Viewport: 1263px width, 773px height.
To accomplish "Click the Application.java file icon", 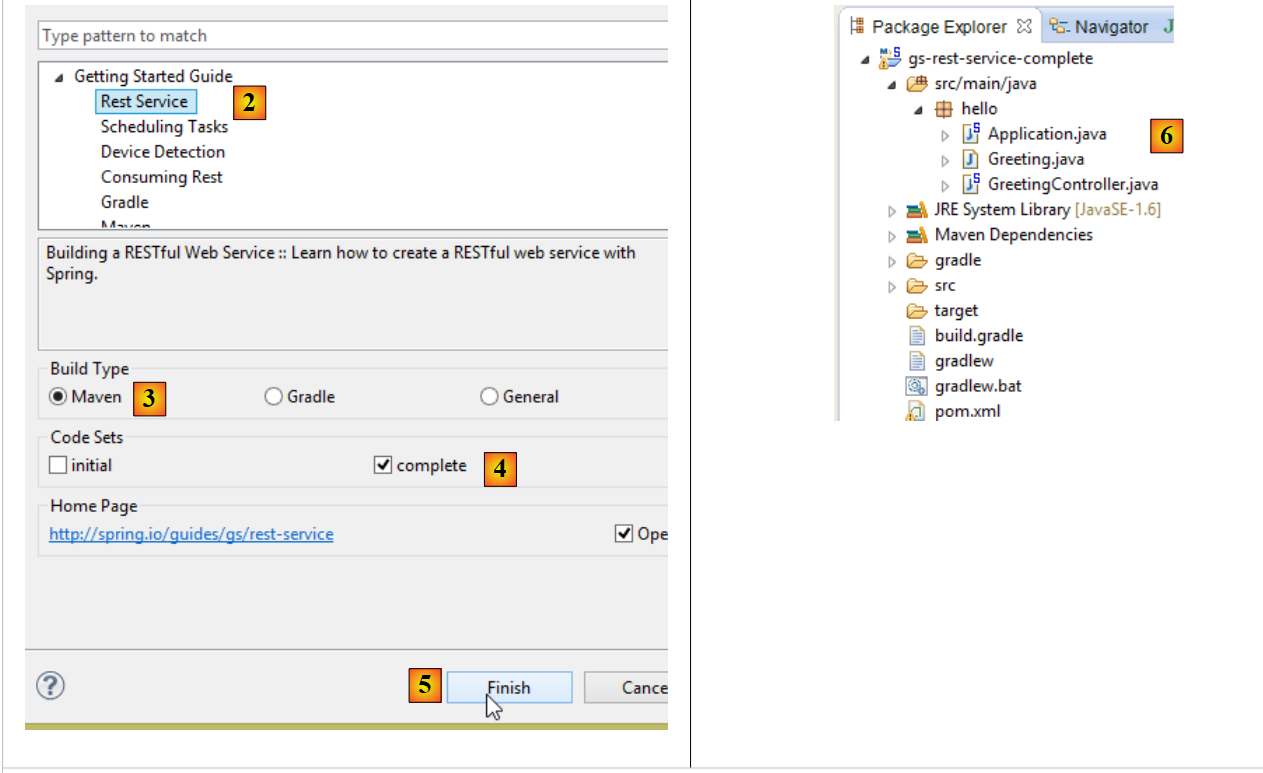I will 970,134.
